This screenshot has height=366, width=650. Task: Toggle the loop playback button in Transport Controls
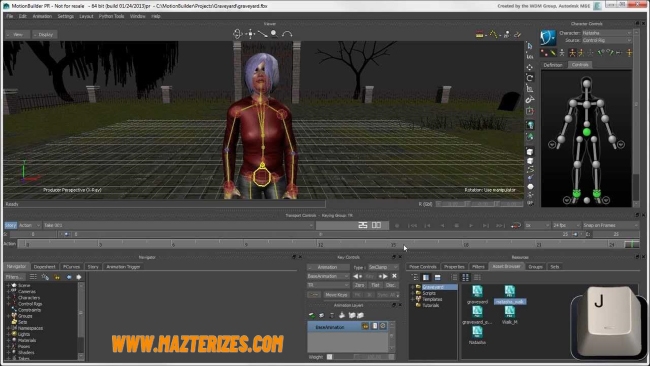(516, 225)
